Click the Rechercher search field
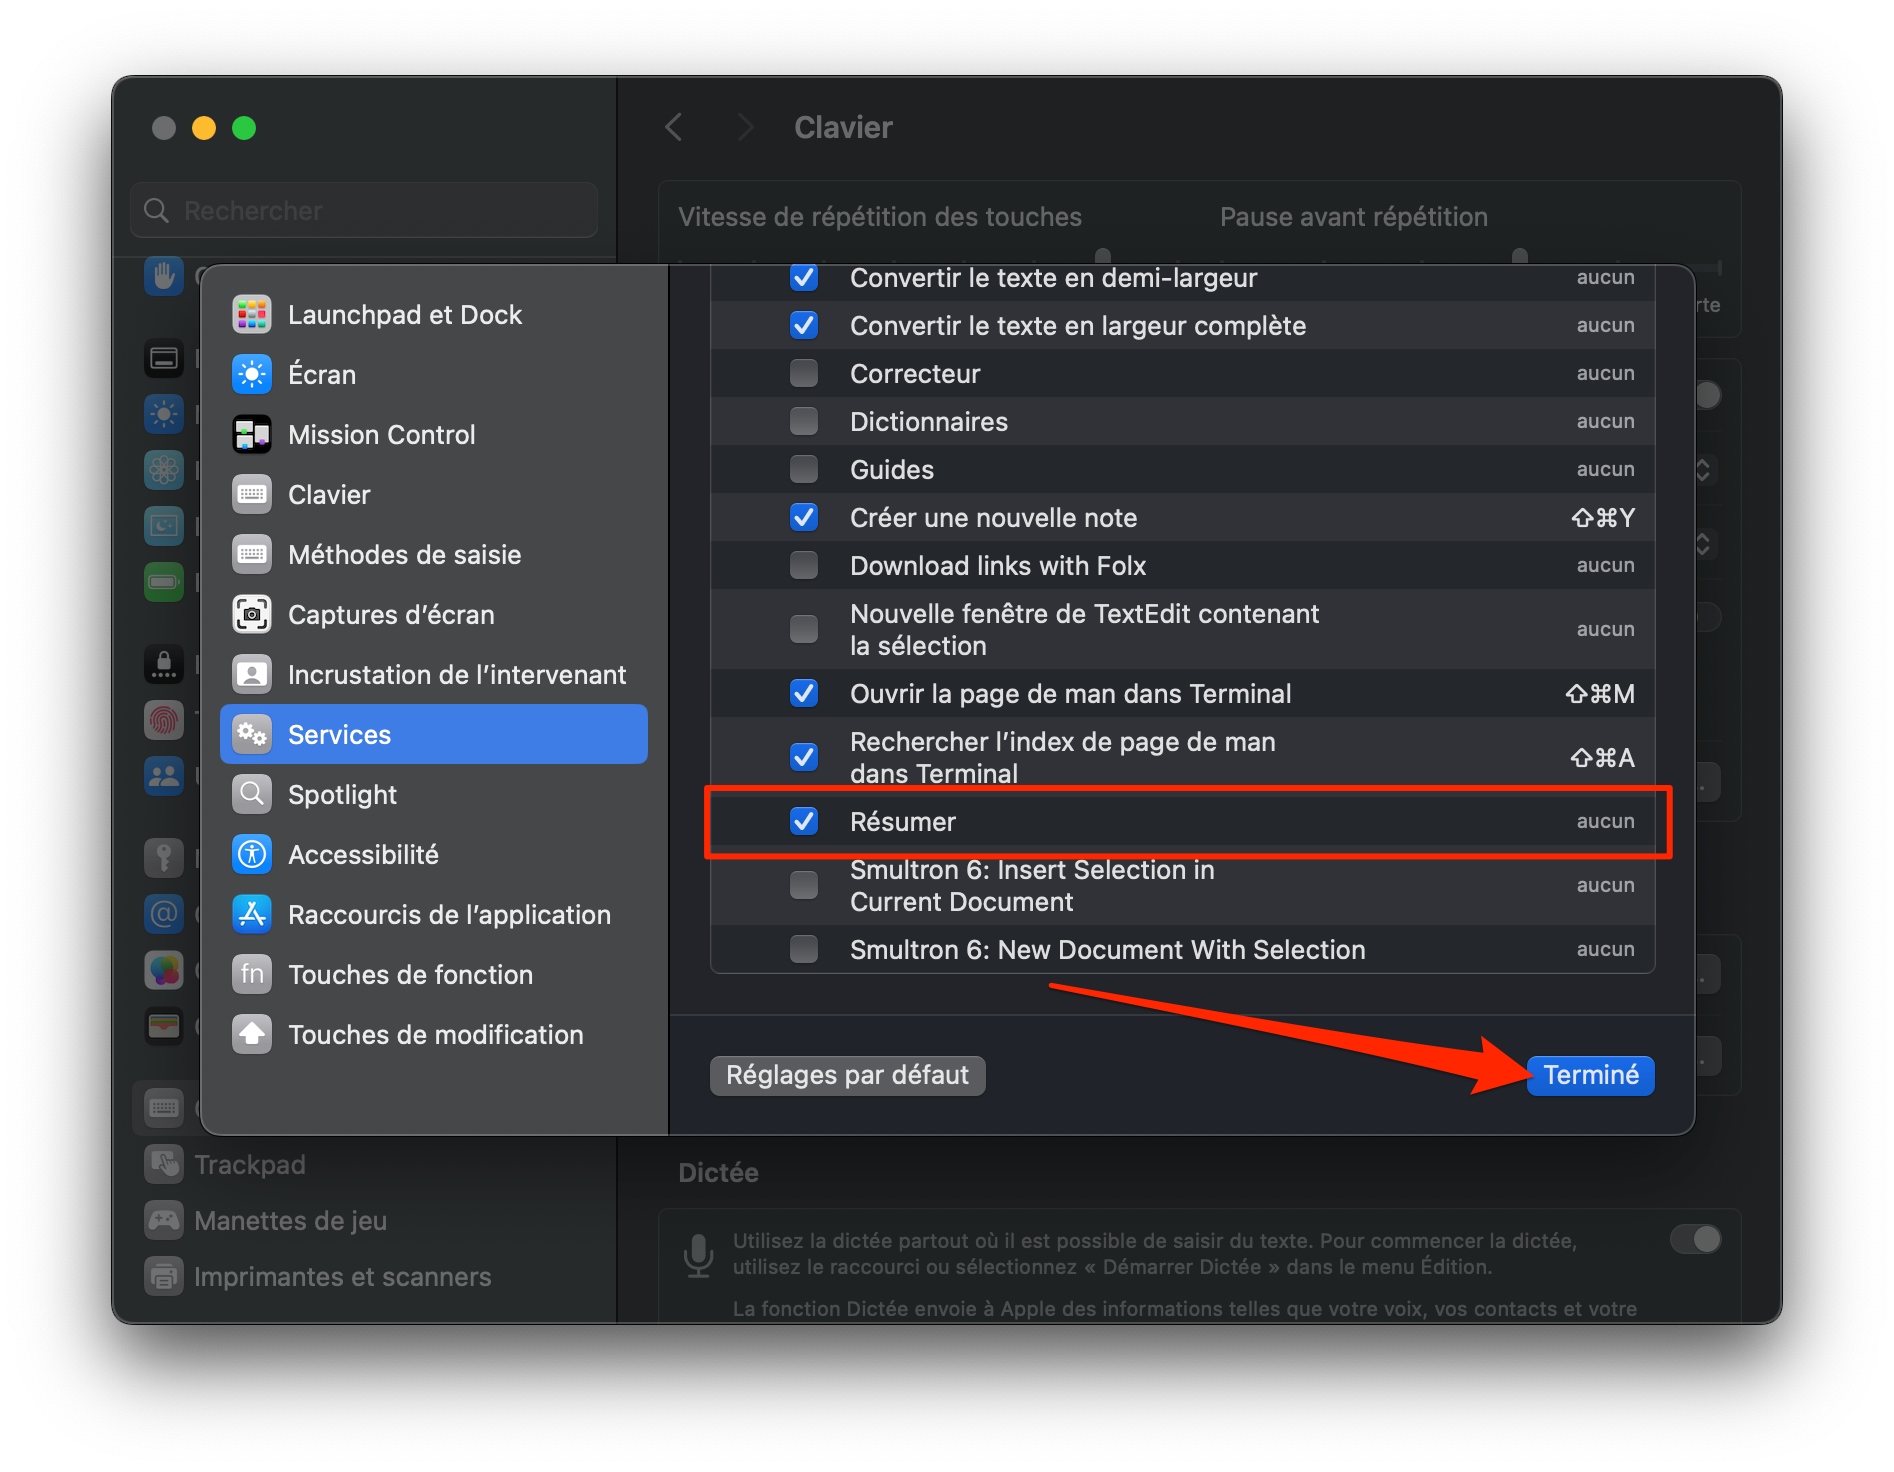The width and height of the screenshot is (1894, 1472). click(365, 211)
